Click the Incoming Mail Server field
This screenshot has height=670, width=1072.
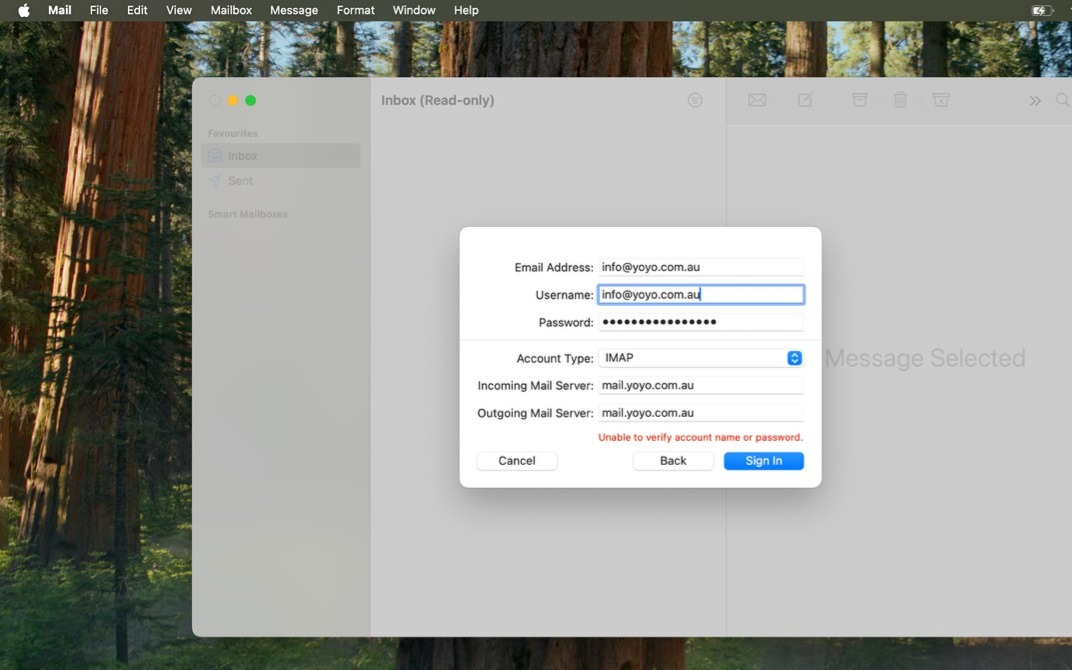(x=701, y=386)
